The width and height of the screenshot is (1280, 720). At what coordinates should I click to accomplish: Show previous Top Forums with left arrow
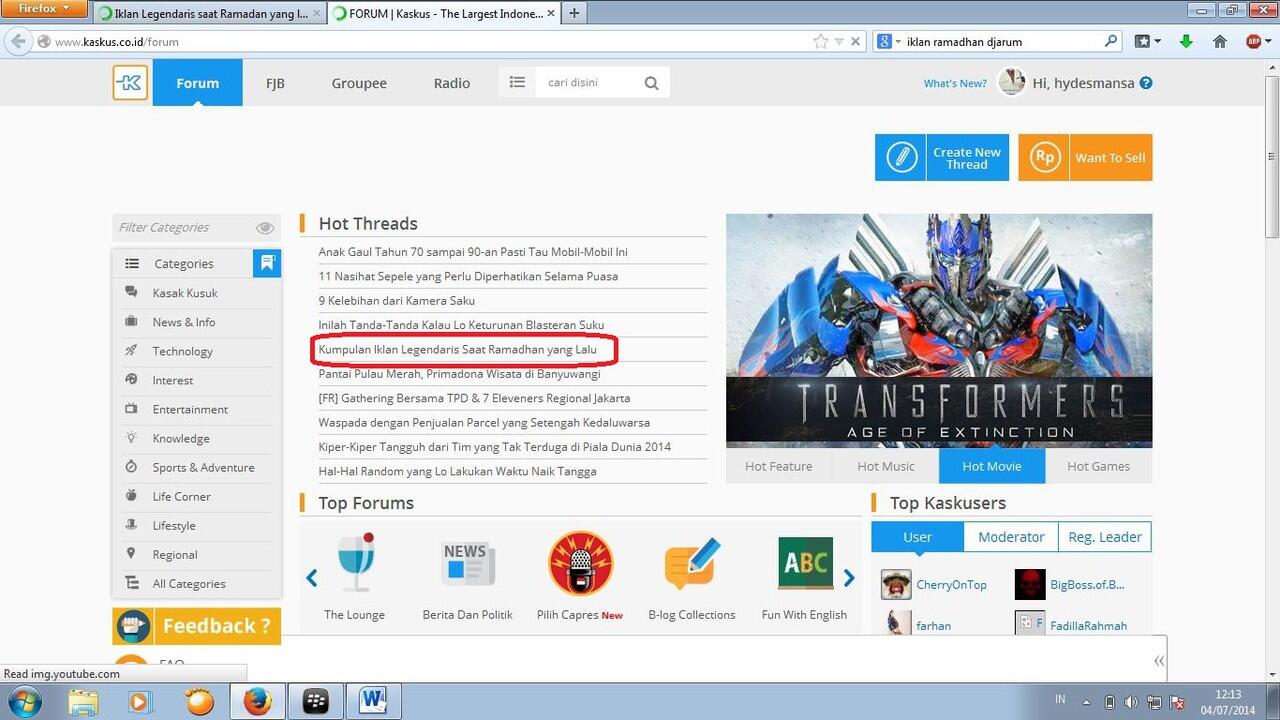312,577
